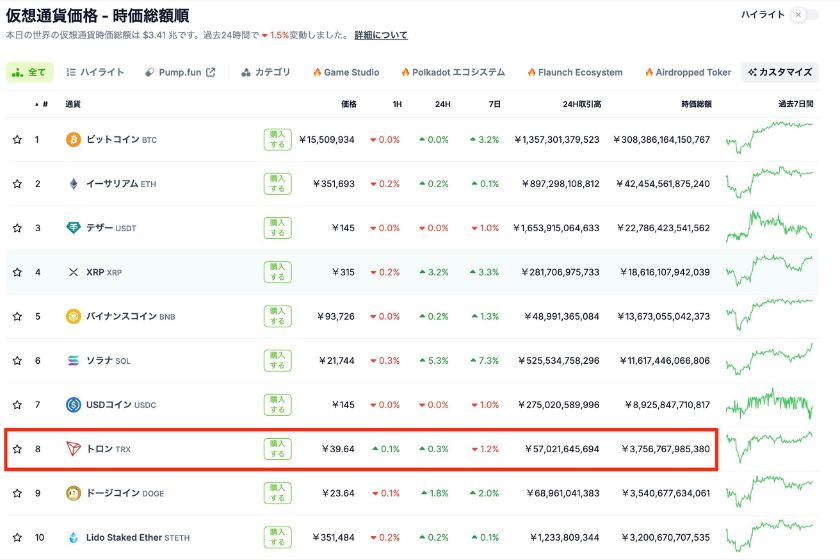Star BNB row as favorite
Image resolution: width=840 pixels, height=560 pixels.
click(x=17, y=317)
